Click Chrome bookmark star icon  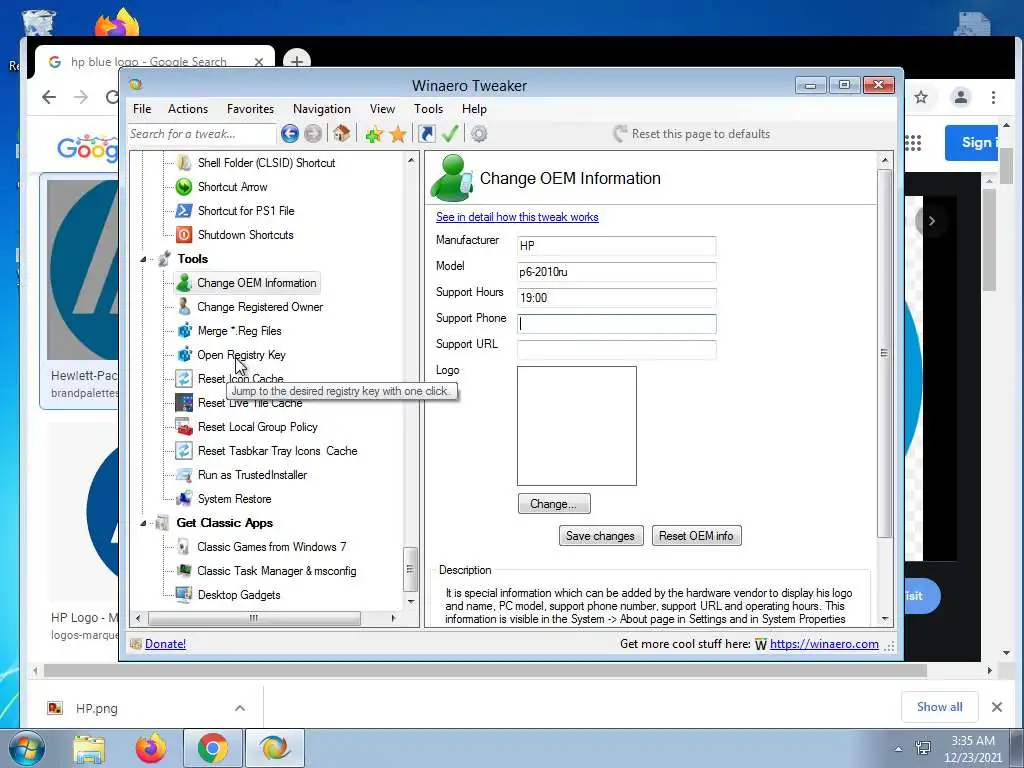click(x=921, y=97)
